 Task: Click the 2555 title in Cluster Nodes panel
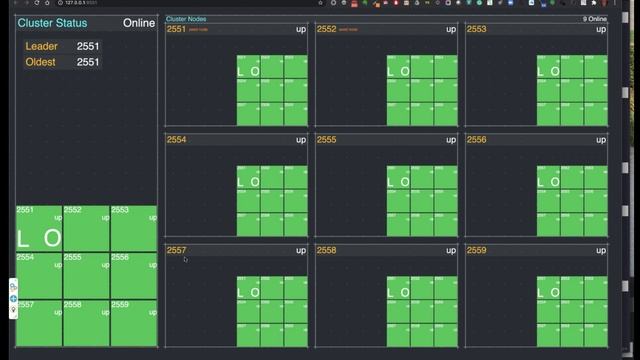[x=327, y=140]
